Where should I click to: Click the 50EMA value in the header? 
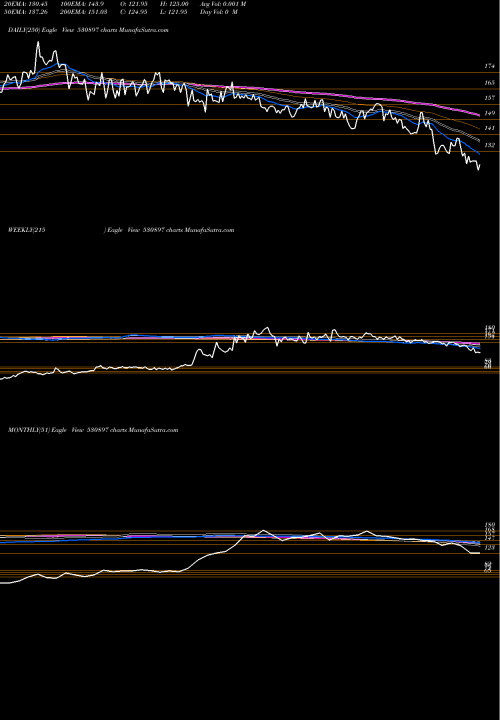pos(24,11)
